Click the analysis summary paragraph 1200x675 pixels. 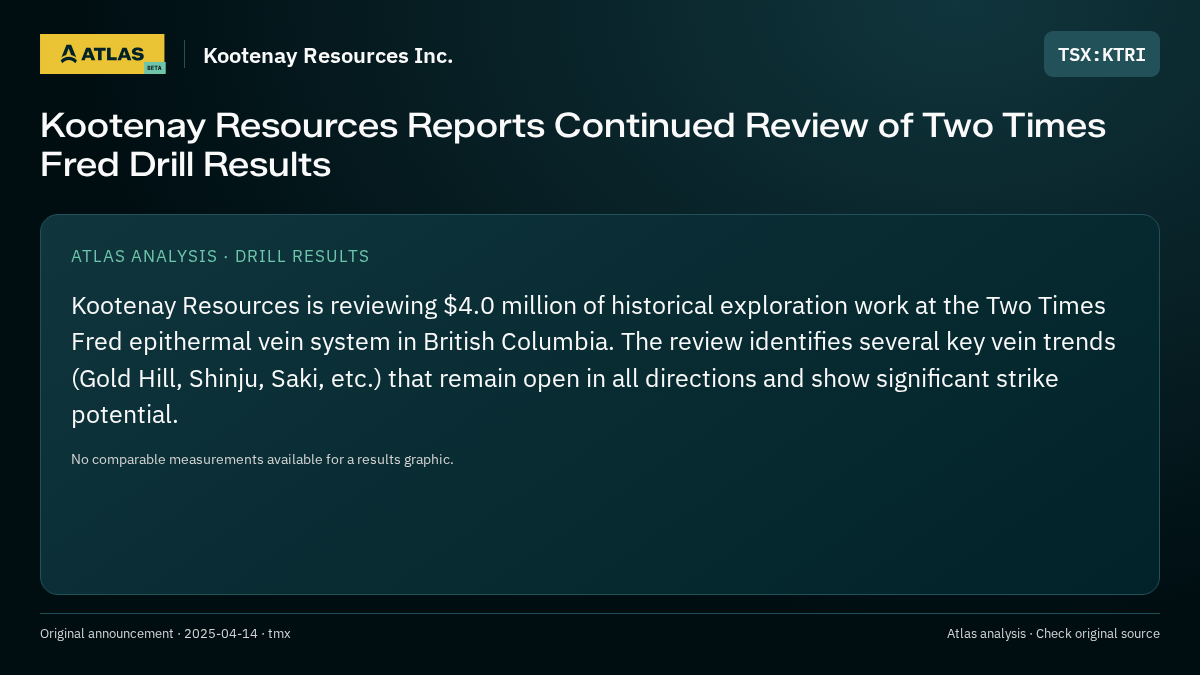[x=593, y=360]
